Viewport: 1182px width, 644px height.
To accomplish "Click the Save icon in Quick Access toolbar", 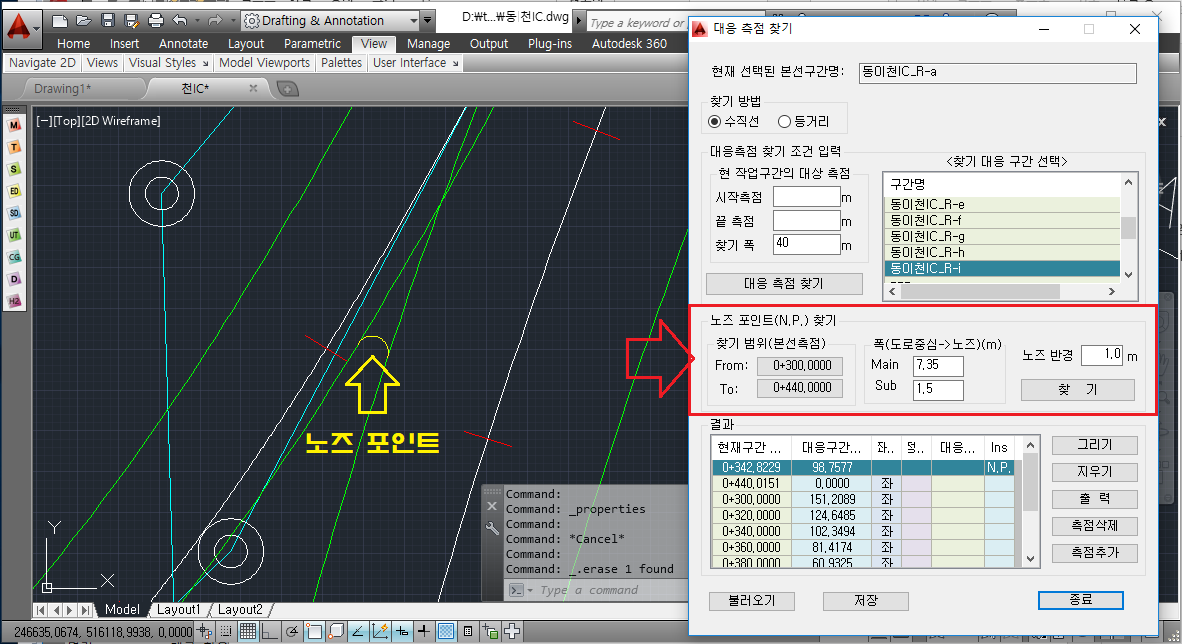I will pyautogui.click(x=107, y=20).
